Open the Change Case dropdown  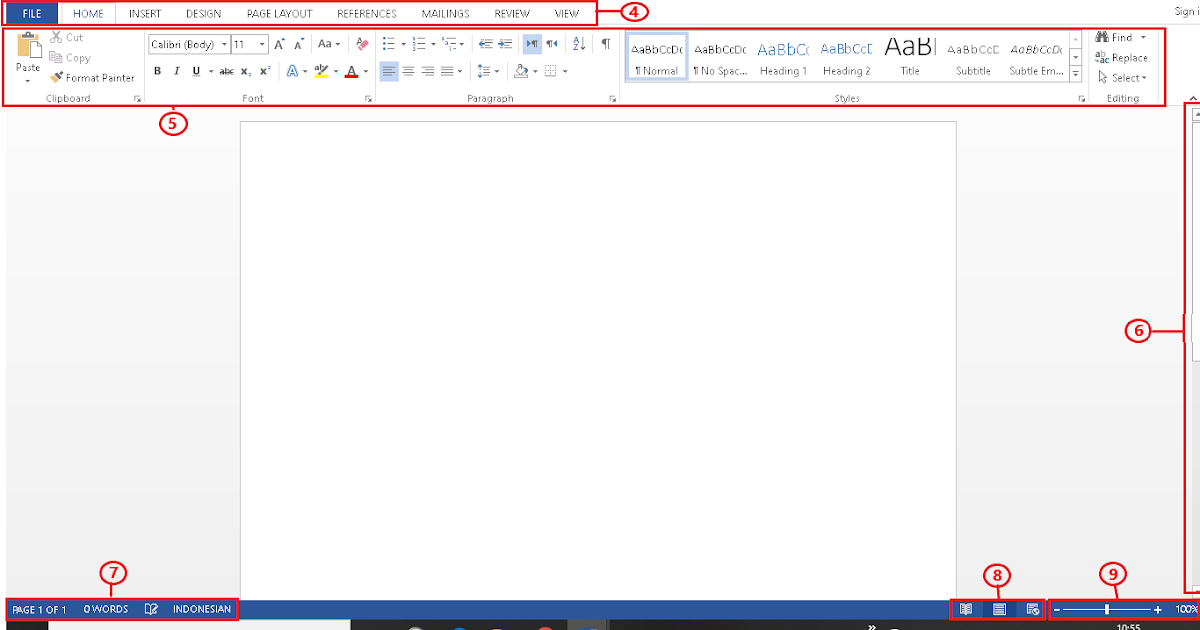[x=329, y=44]
